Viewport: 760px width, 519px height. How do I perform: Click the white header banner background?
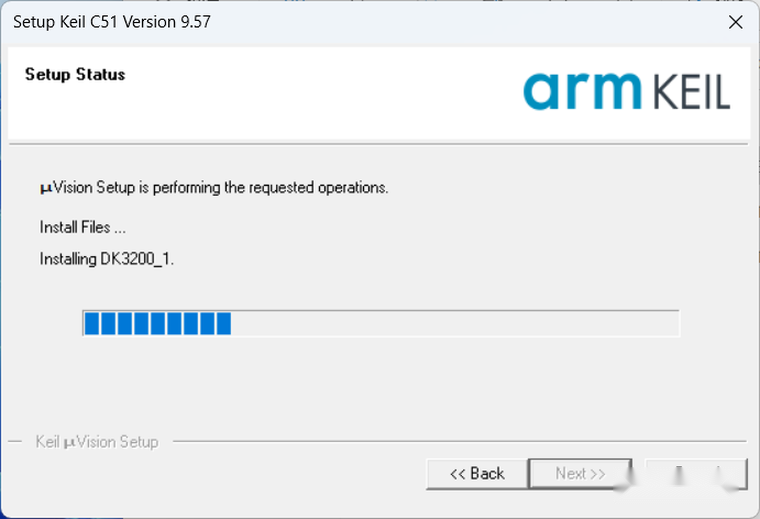(x=310, y=107)
